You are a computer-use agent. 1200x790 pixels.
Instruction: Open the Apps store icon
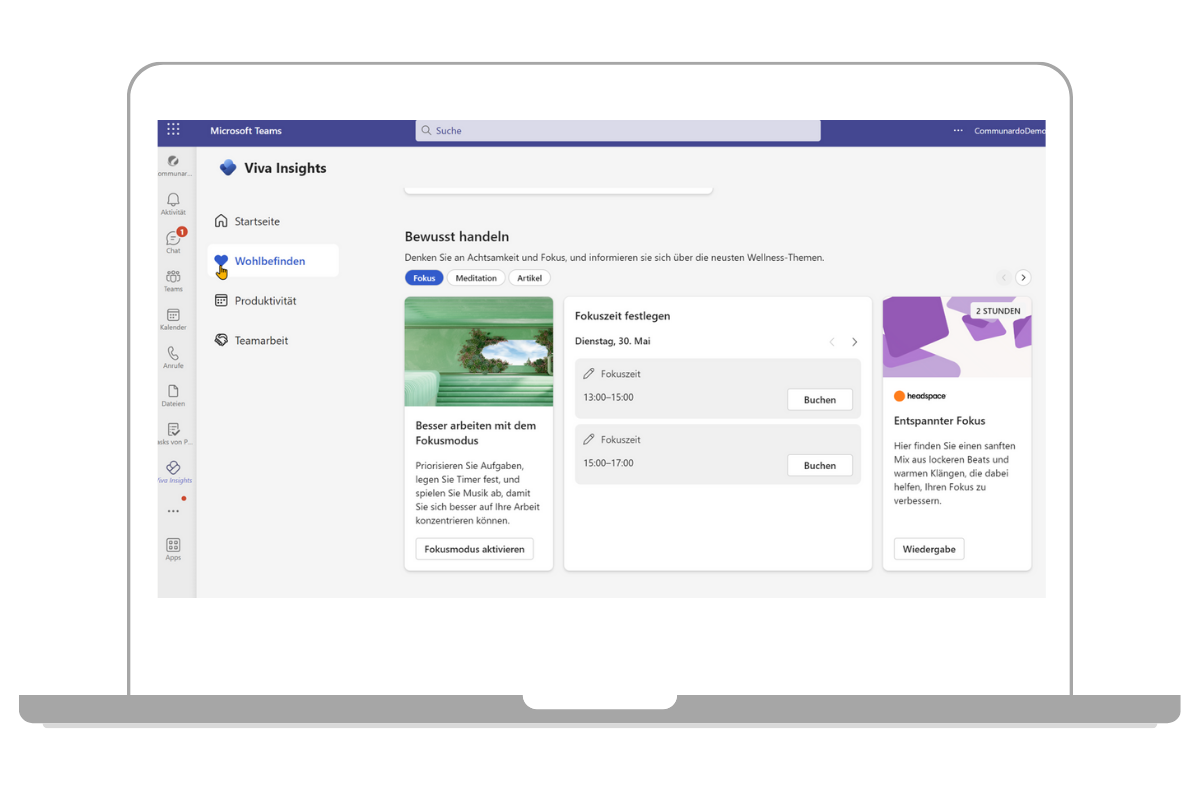[173, 548]
